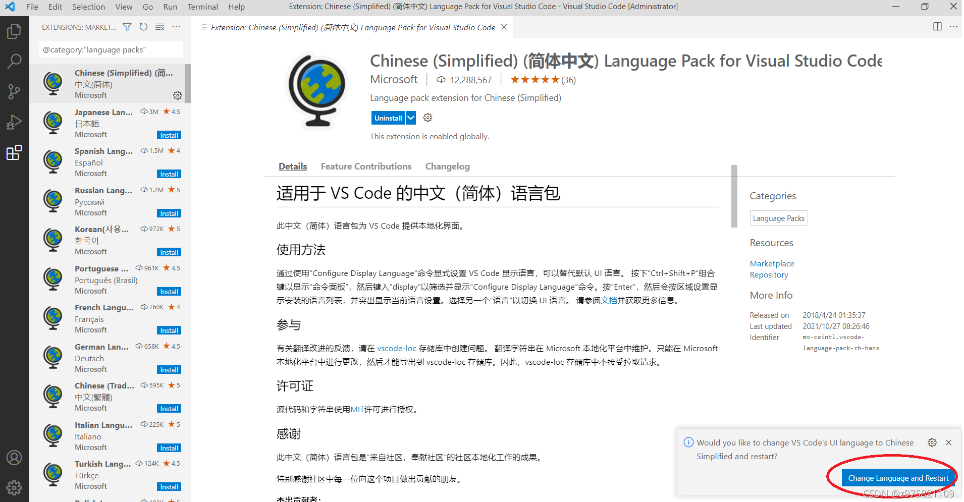
Task: Dismiss the language change notification
Action: (949, 442)
